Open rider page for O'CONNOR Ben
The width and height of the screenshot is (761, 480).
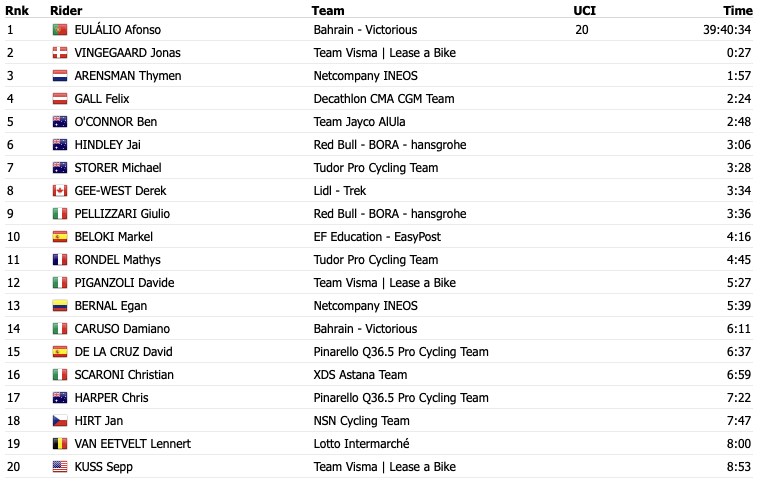(116, 122)
